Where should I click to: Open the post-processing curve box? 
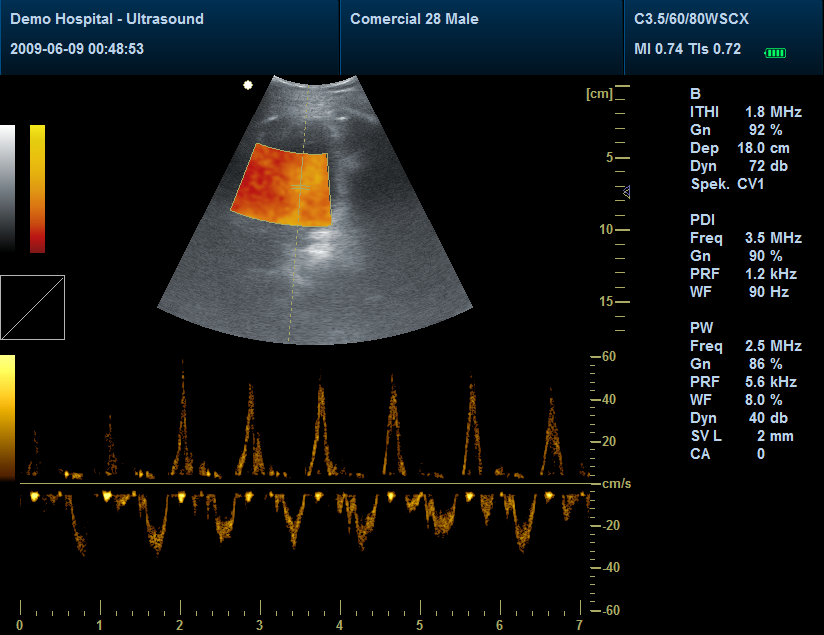click(33, 307)
